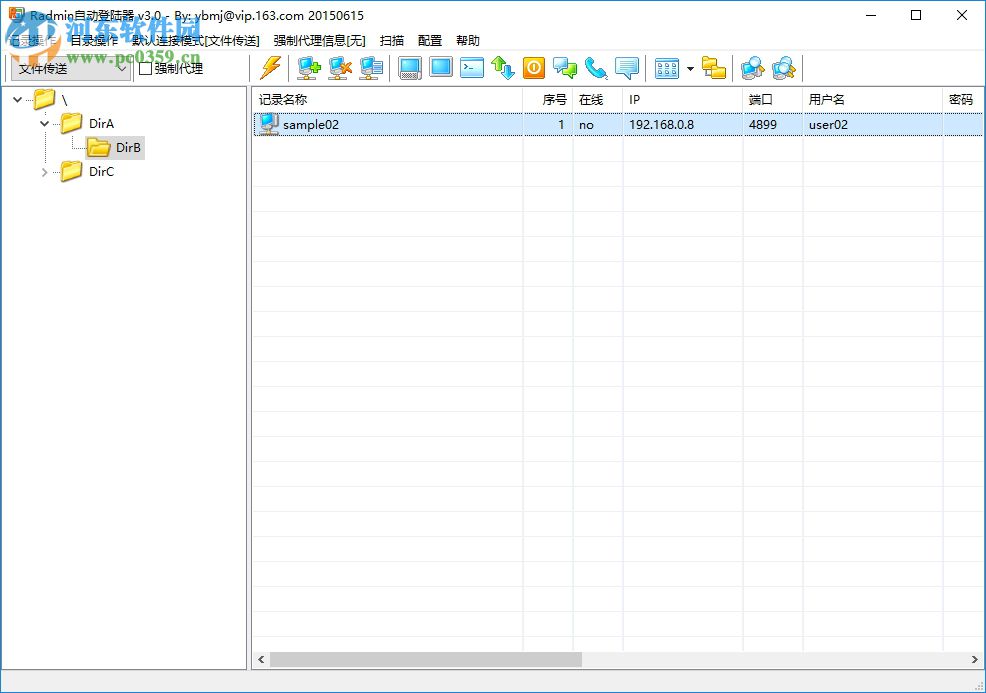Sort by the 密码 column header

click(x=964, y=99)
